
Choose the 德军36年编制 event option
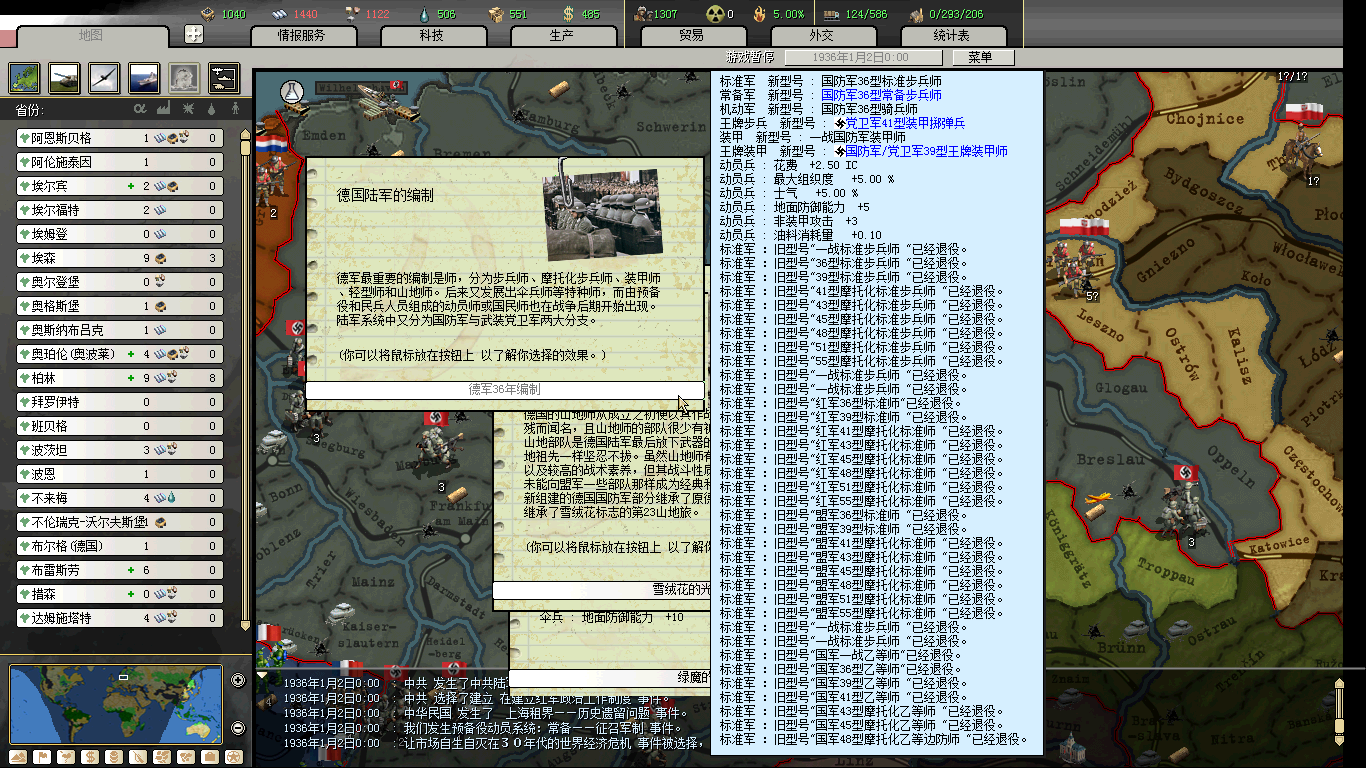(505, 389)
